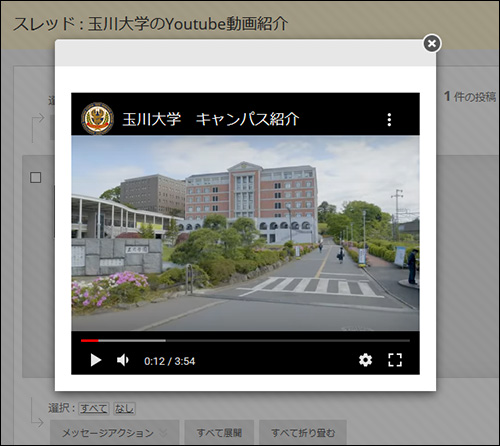Image resolution: width=500 pixels, height=446 pixels.
Task: Switch the video to fullscreen
Action: 395,360
